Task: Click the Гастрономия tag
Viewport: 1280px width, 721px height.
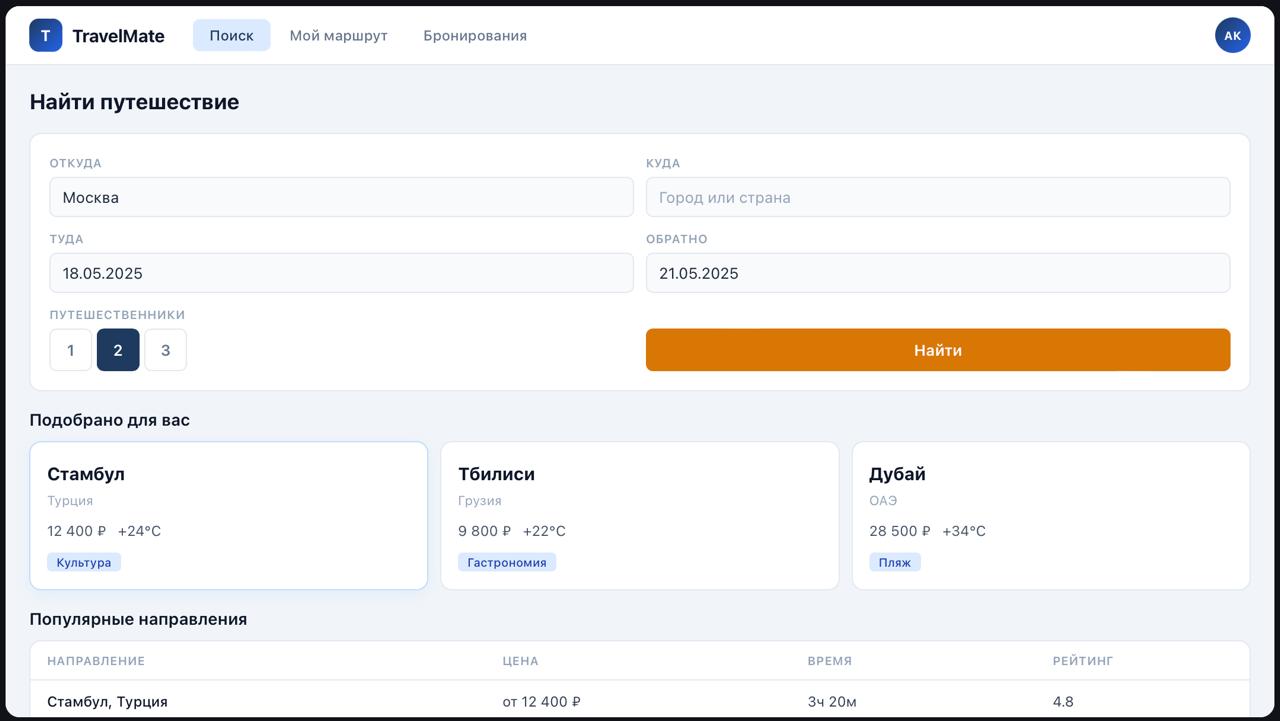Action: click(507, 563)
